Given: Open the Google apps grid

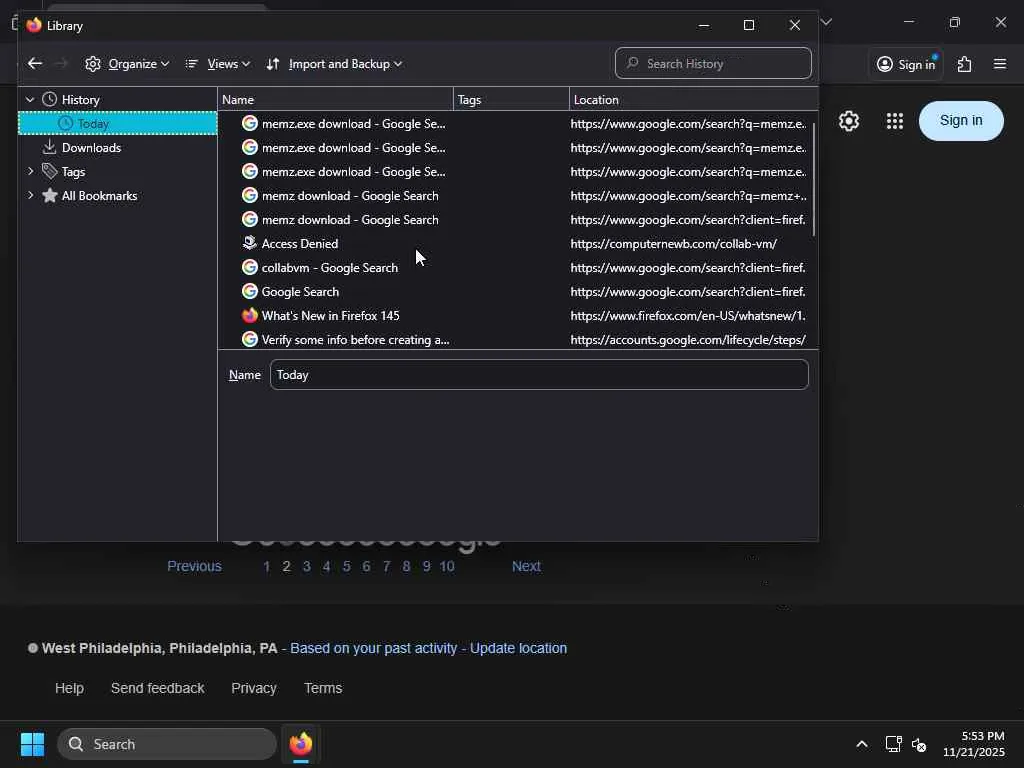Looking at the screenshot, I should (x=895, y=121).
